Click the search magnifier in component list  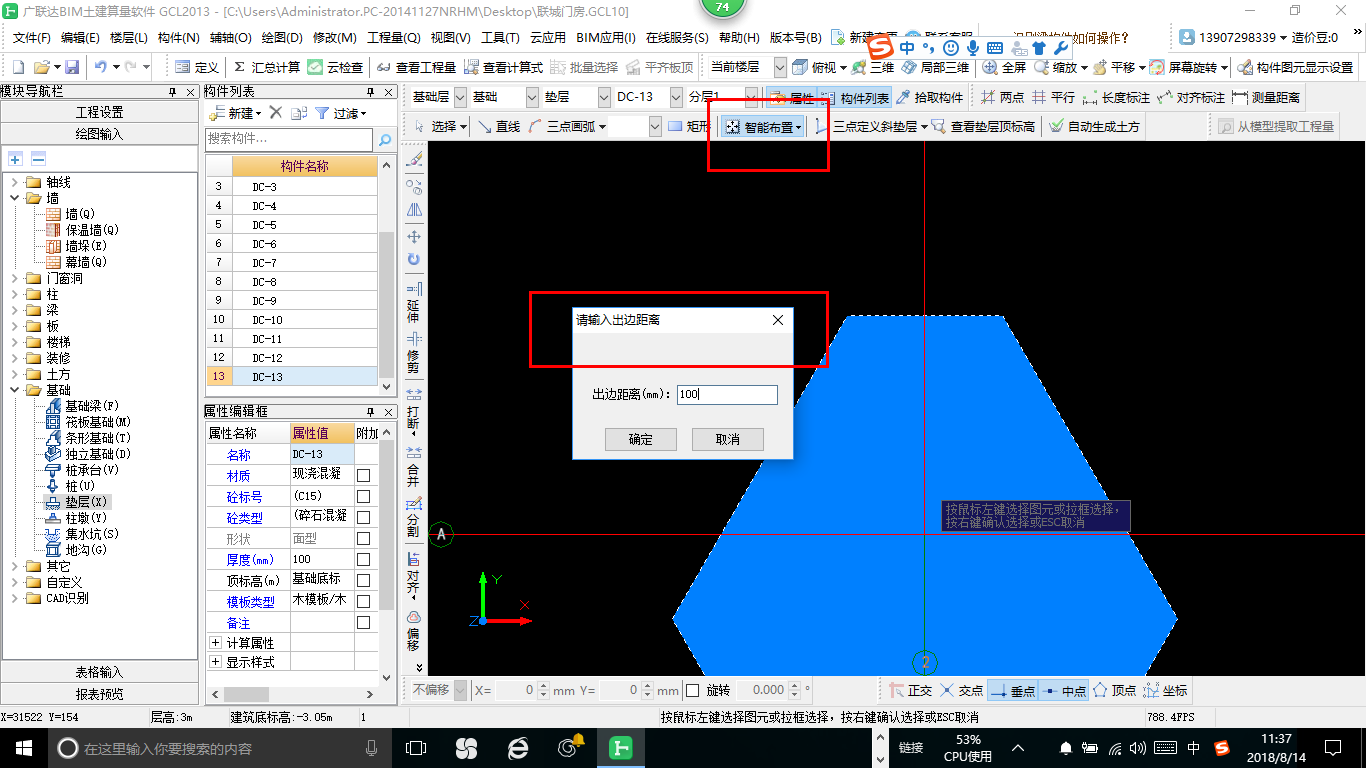click(x=385, y=139)
